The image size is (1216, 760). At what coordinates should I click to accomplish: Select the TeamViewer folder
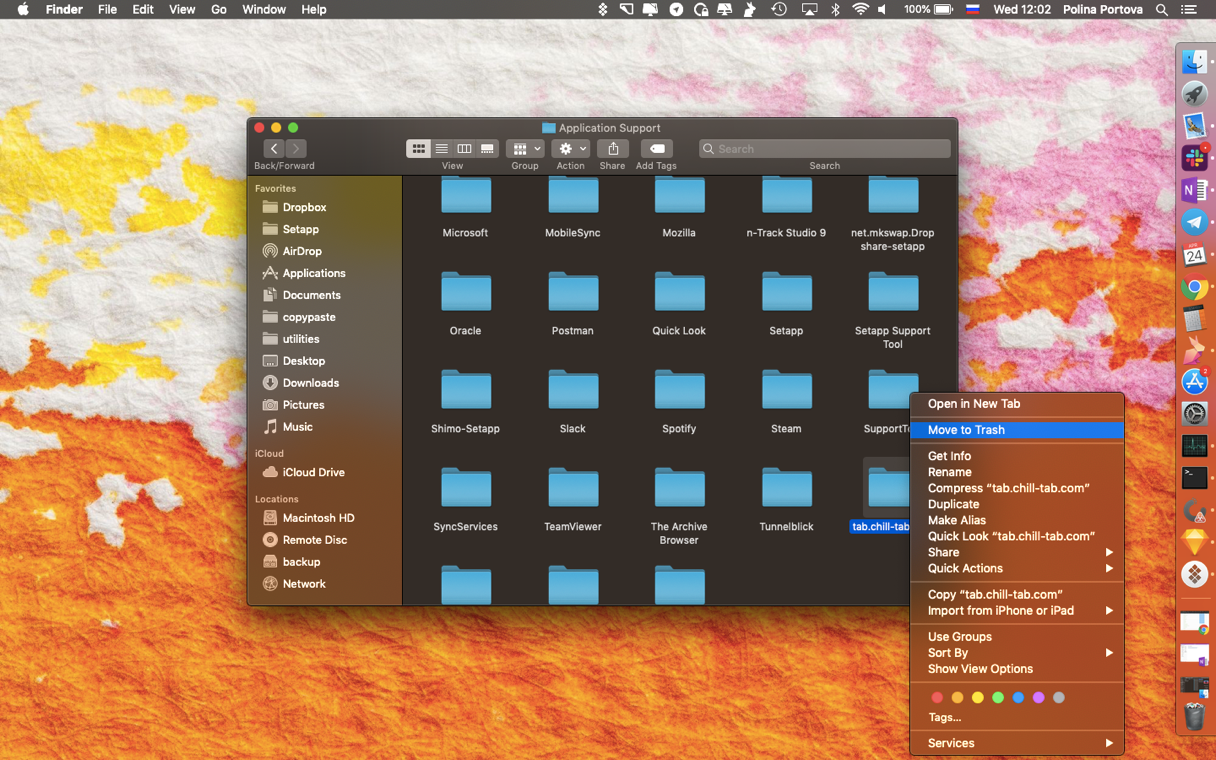[x=573, y=487]
